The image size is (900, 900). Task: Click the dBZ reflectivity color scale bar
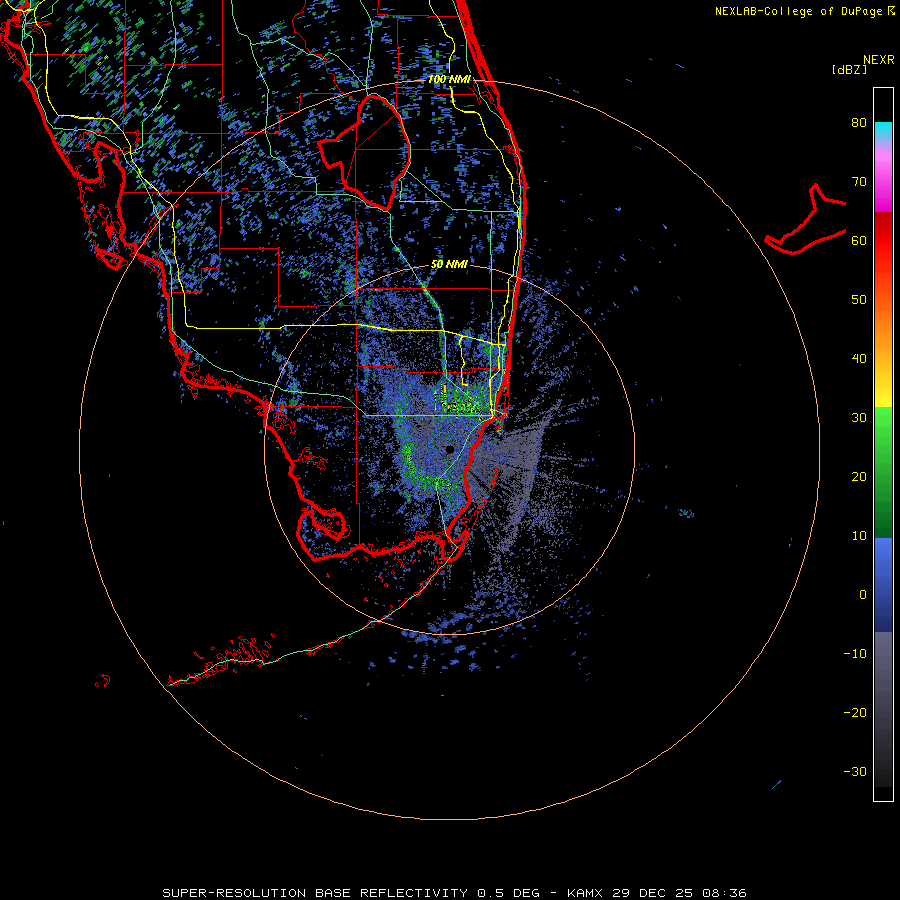click(x=883, y=444)
